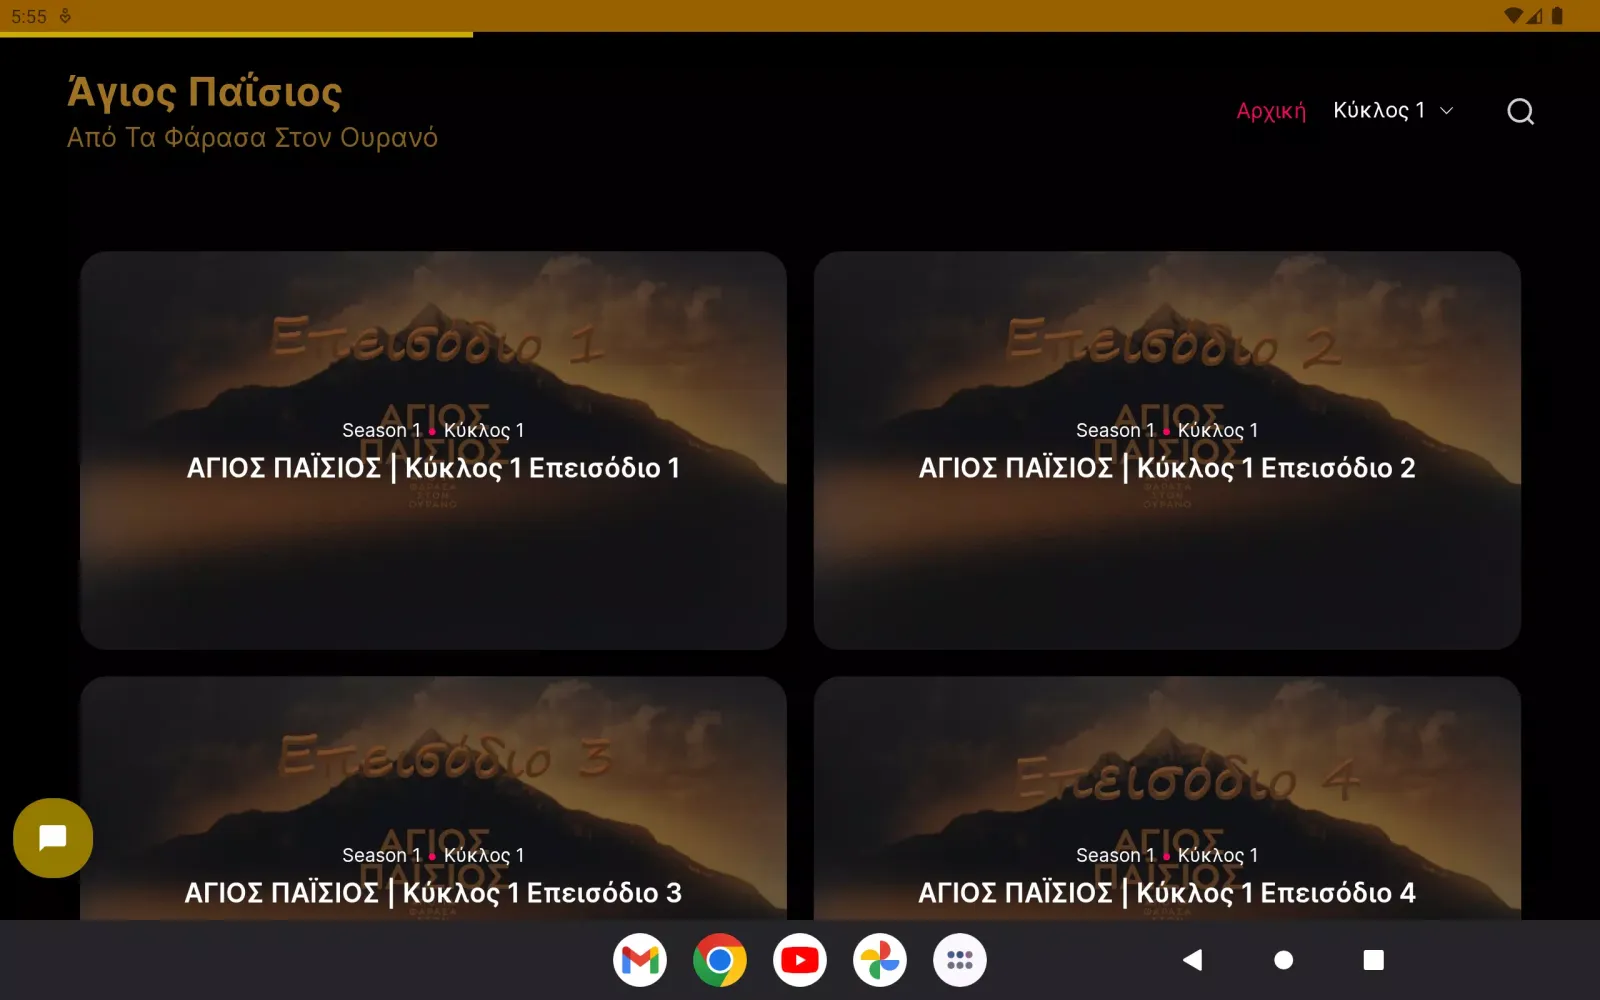Open the yellow chat bubble widget
This screenshot has height=1000, width=1600.
pos(53,838)
